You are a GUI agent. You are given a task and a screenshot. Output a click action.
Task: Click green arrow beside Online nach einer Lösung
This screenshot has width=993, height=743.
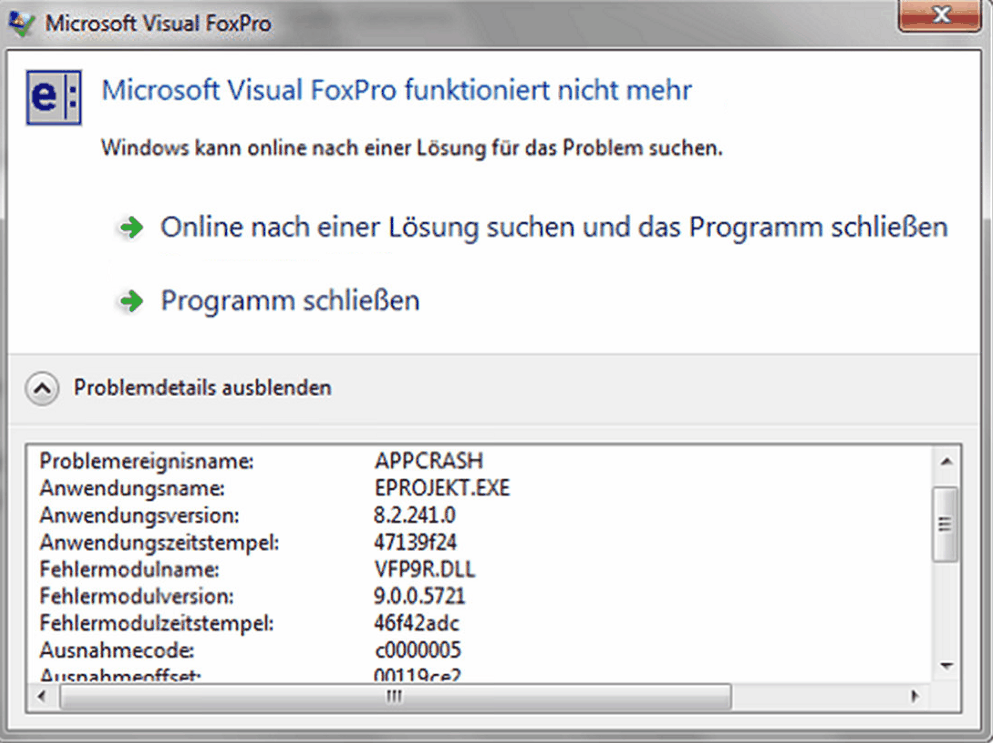click(132, 227)
